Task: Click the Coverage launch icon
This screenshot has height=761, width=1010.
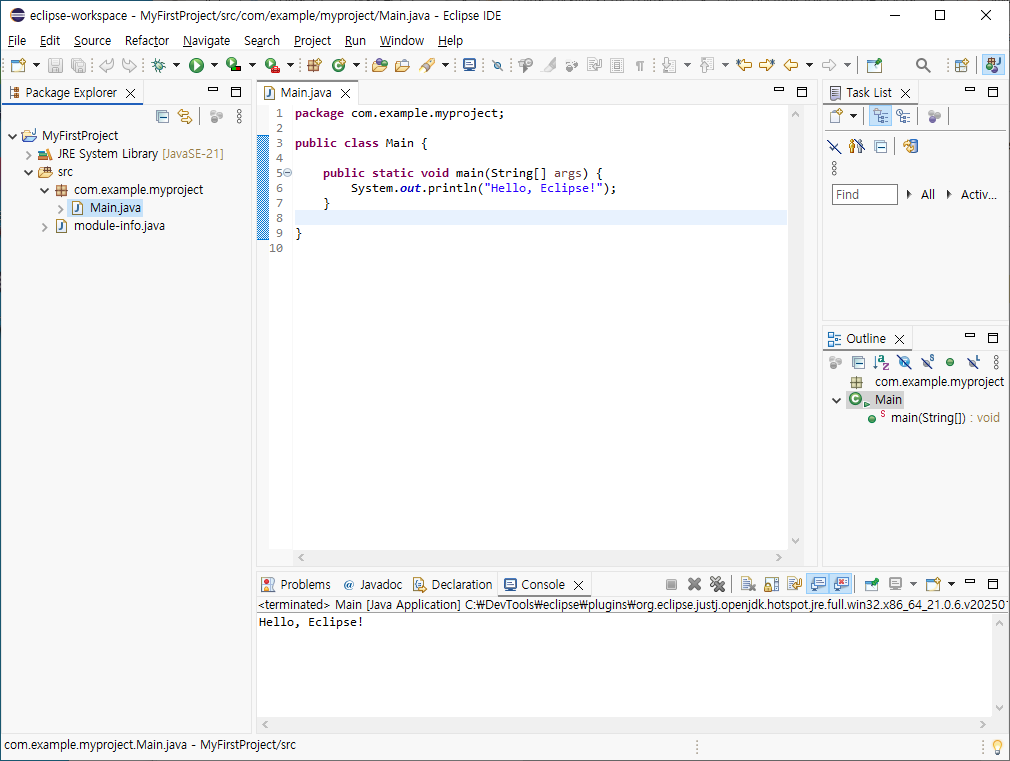Action: 234,65
